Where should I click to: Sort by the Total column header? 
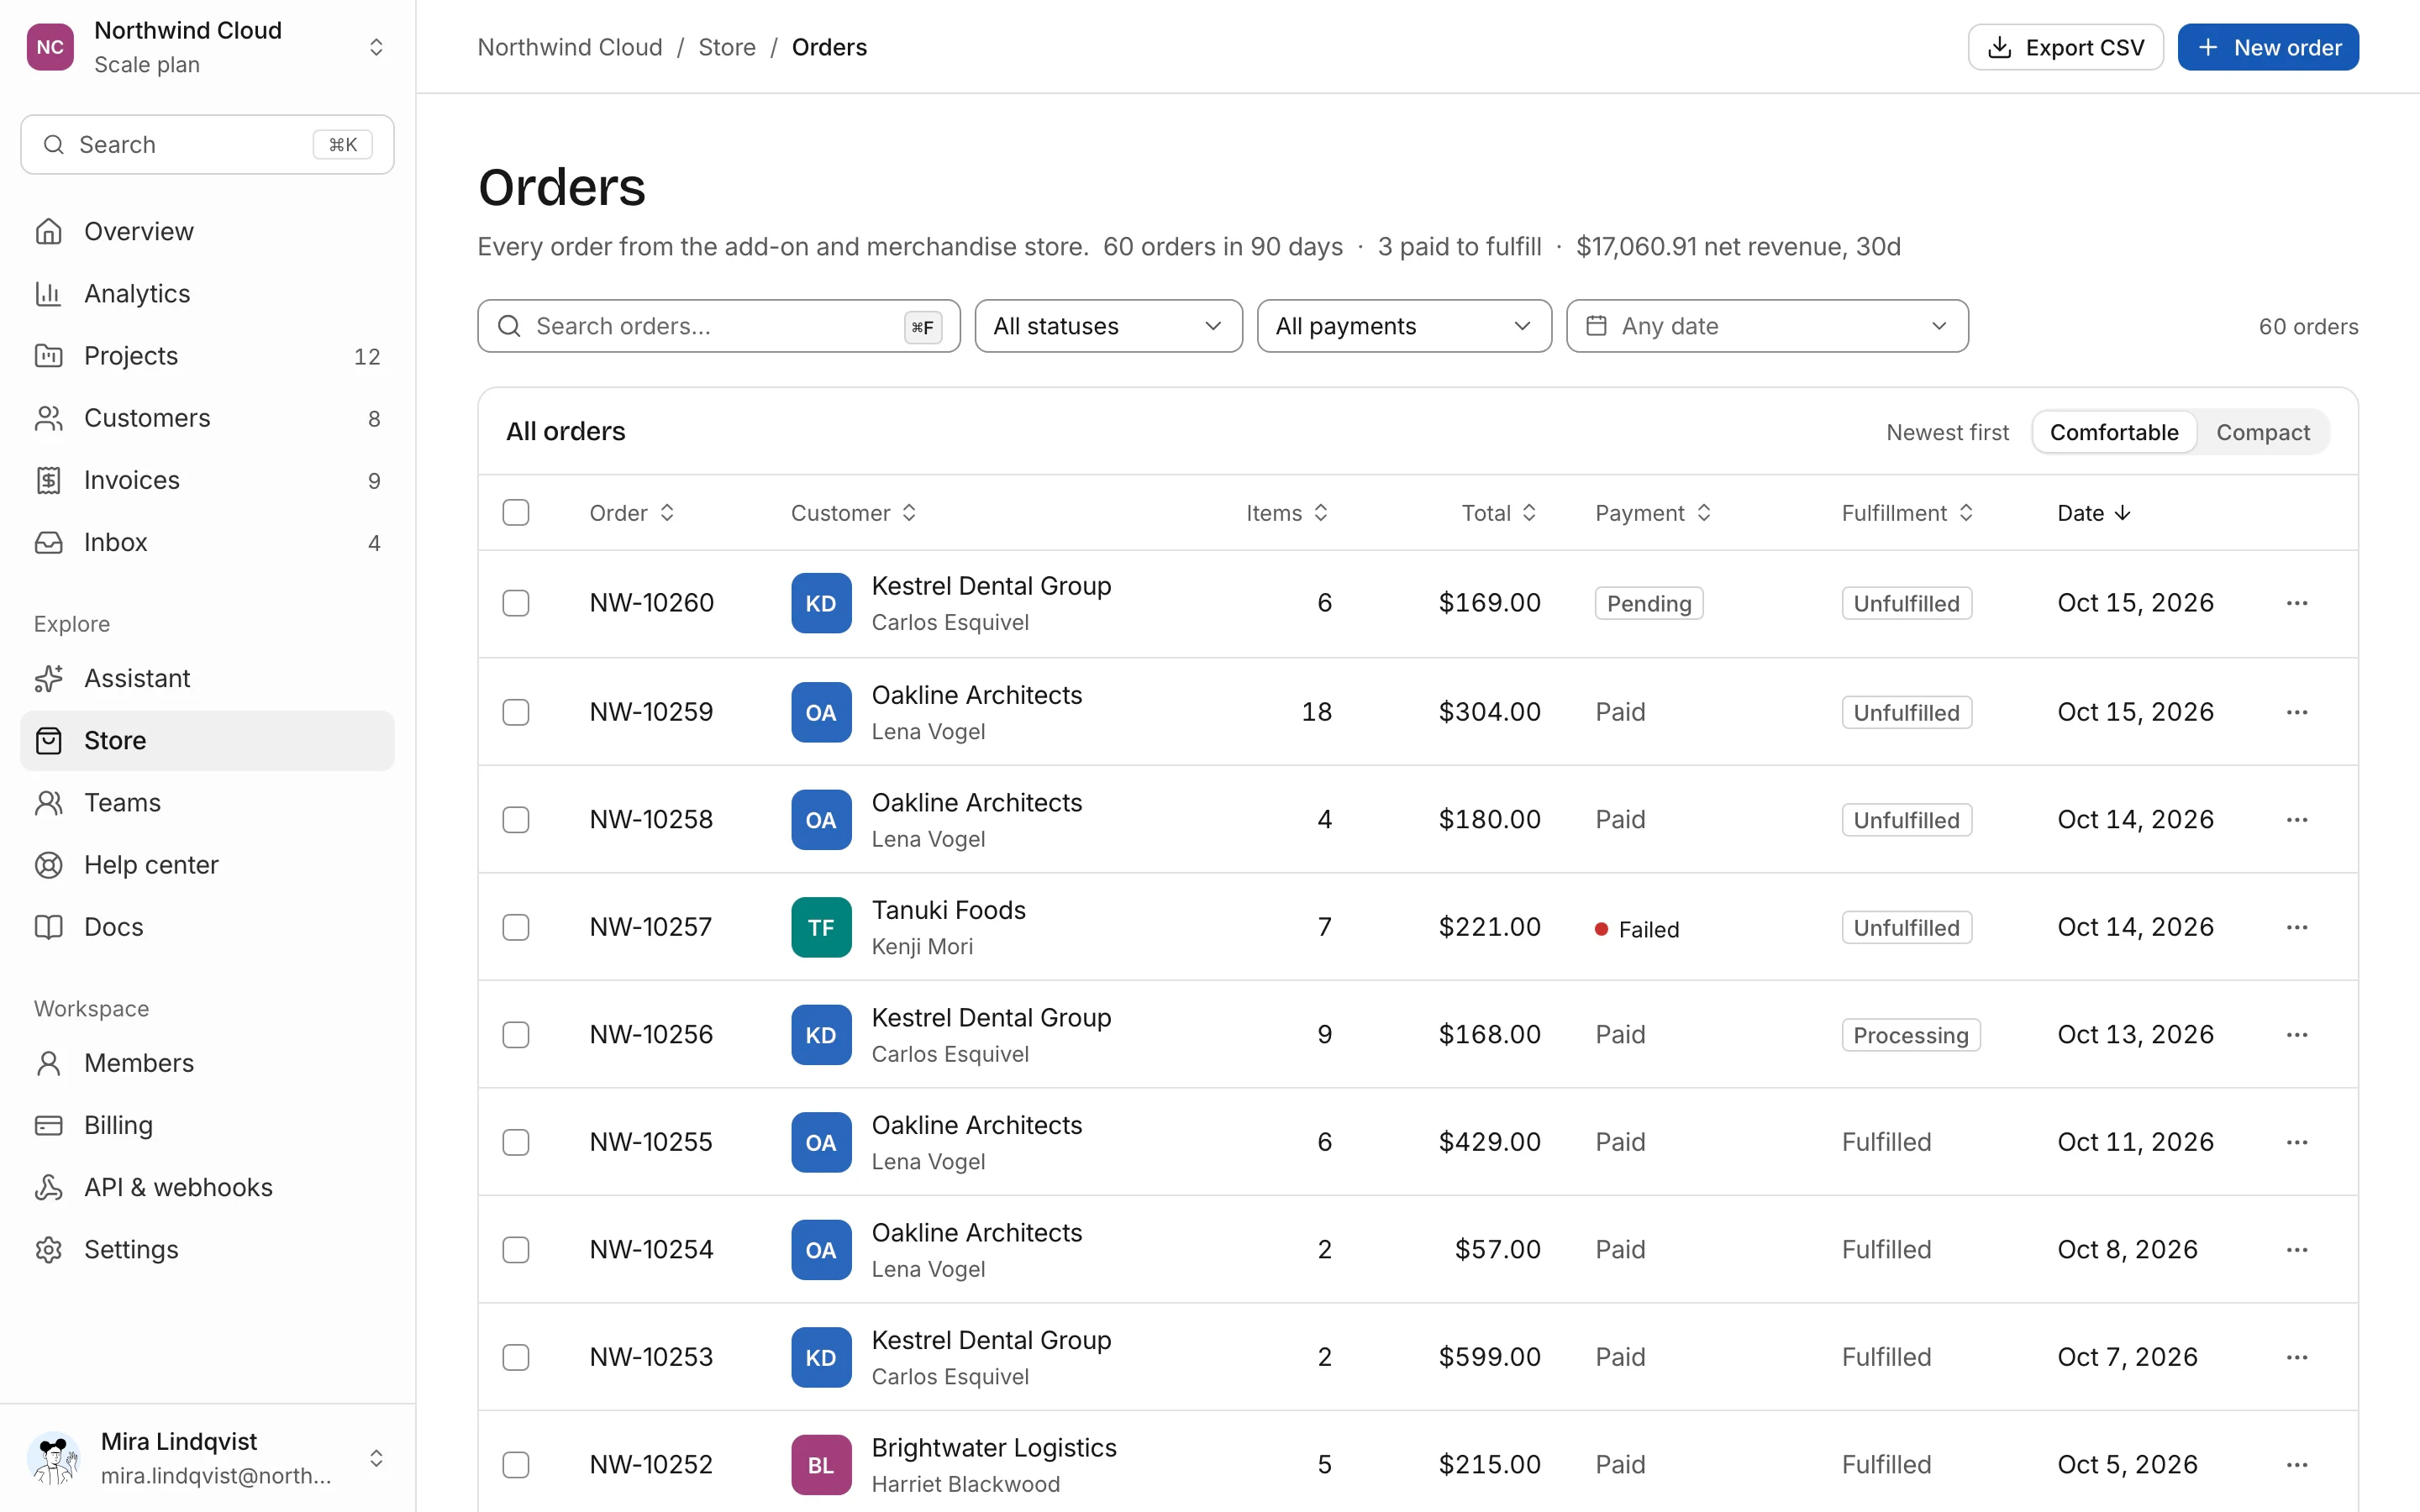tap(1498, 513)
